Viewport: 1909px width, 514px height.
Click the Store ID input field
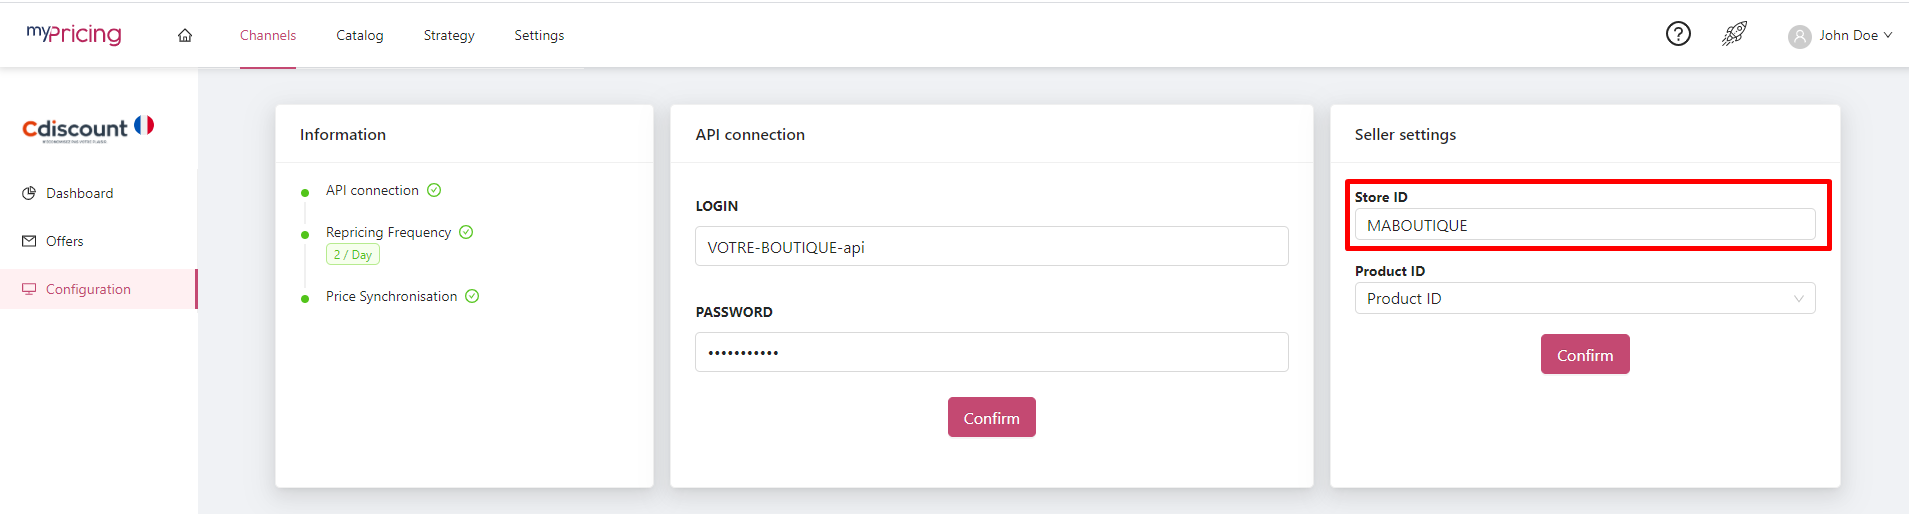1585,225
